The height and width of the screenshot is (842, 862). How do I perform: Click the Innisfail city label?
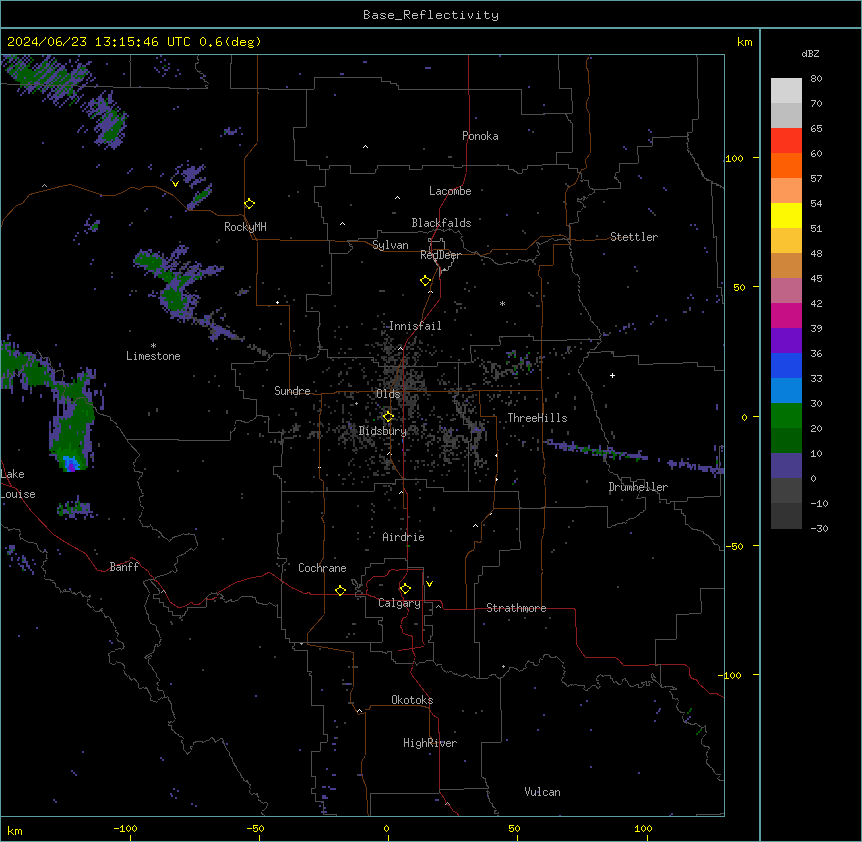[415, 326]
